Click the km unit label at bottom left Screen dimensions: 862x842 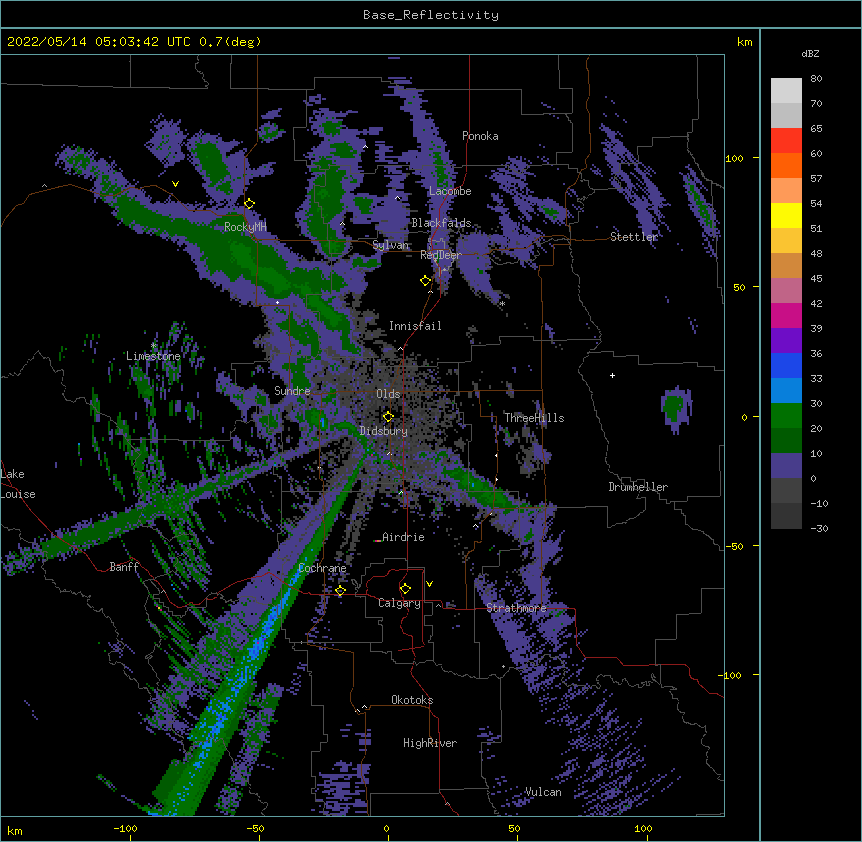coord(14,831)
